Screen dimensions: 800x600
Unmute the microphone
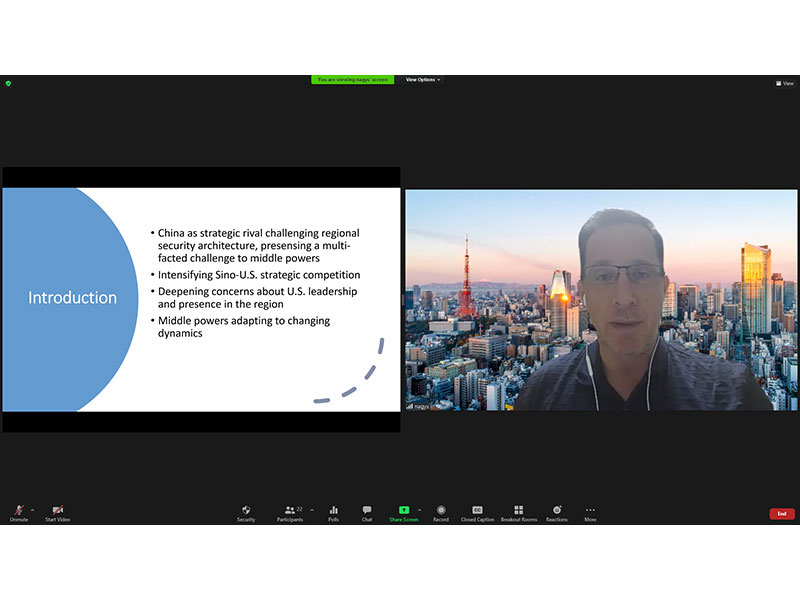[18, 512]
